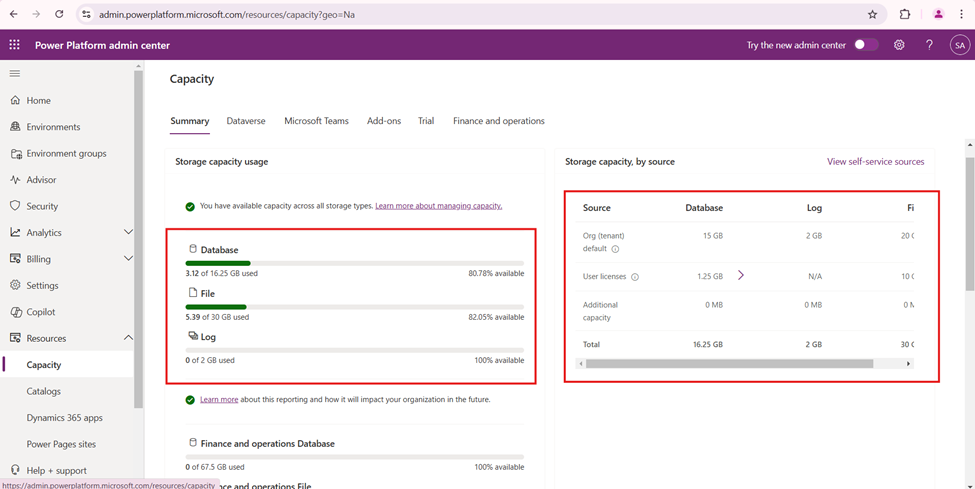The height and width of the screenshot is (489, 975).
Task: Bookmark this page with the star icon
Action: 872,14
